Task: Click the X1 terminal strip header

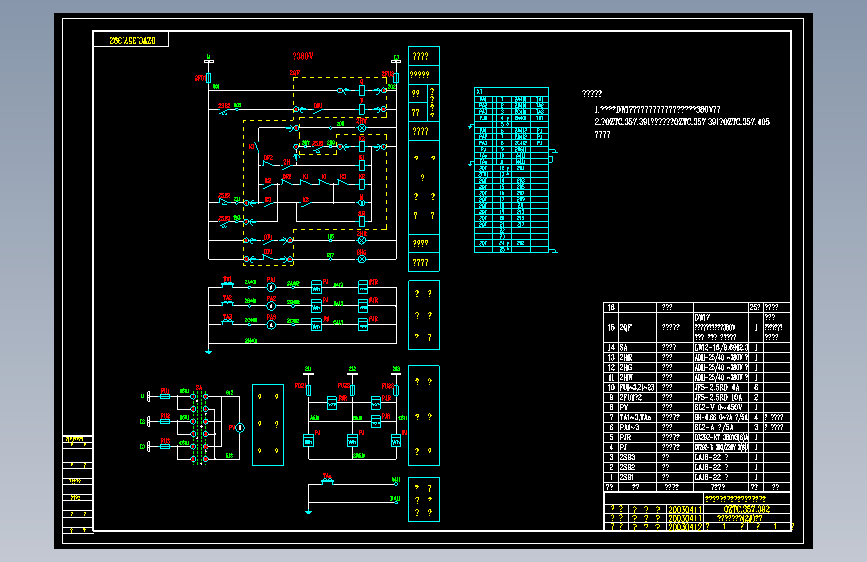Action: point(511,92)
